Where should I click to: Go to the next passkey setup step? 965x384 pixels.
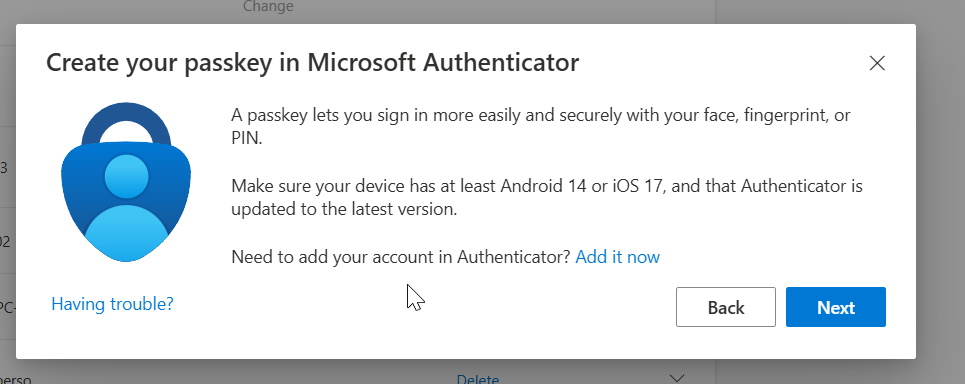click(x=836, y=307)
